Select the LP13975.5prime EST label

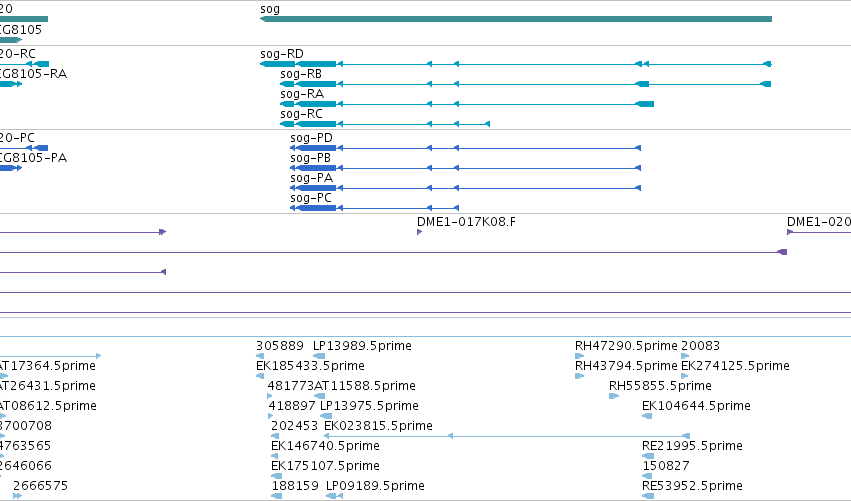(x=369, y=406)
